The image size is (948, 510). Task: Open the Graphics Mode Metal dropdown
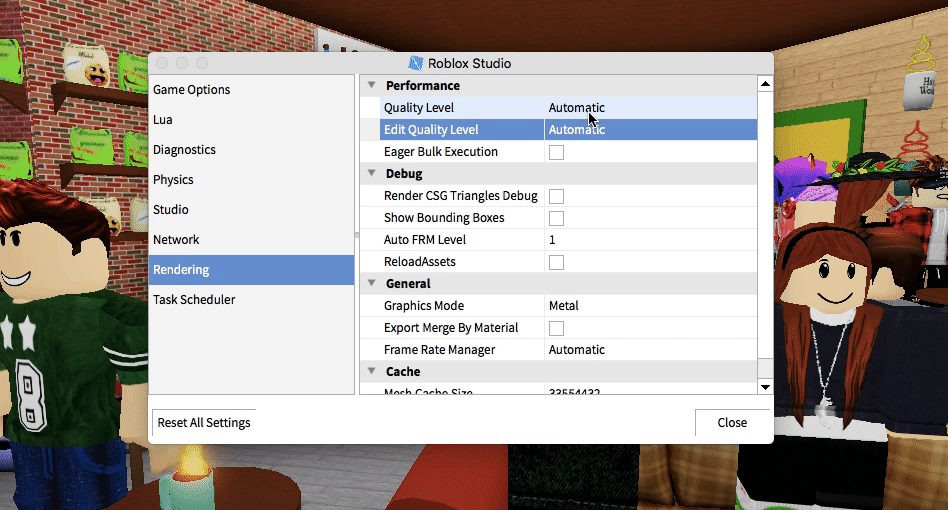click(x=651, y=306)
